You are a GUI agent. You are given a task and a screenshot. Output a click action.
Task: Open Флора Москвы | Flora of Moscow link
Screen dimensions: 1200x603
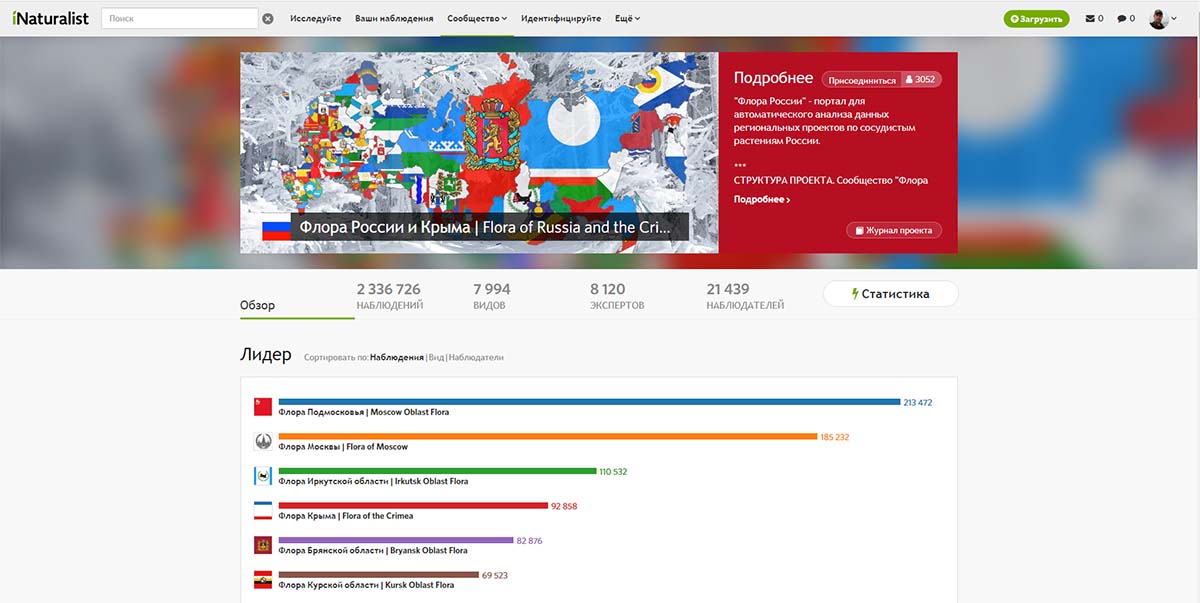(x=343, y=447)
